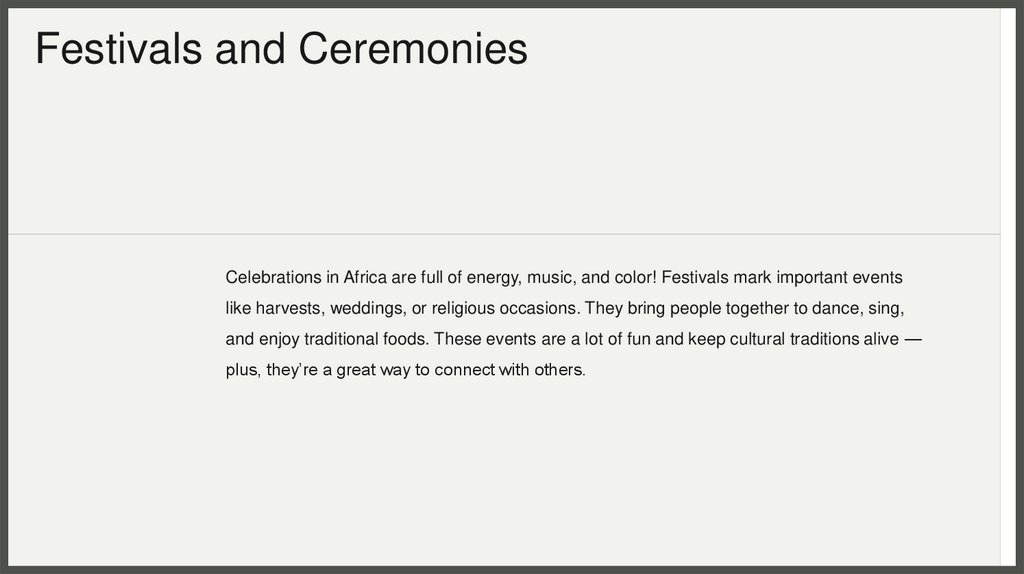Click the word "religious" in the body text

click(x=464, y=308)
